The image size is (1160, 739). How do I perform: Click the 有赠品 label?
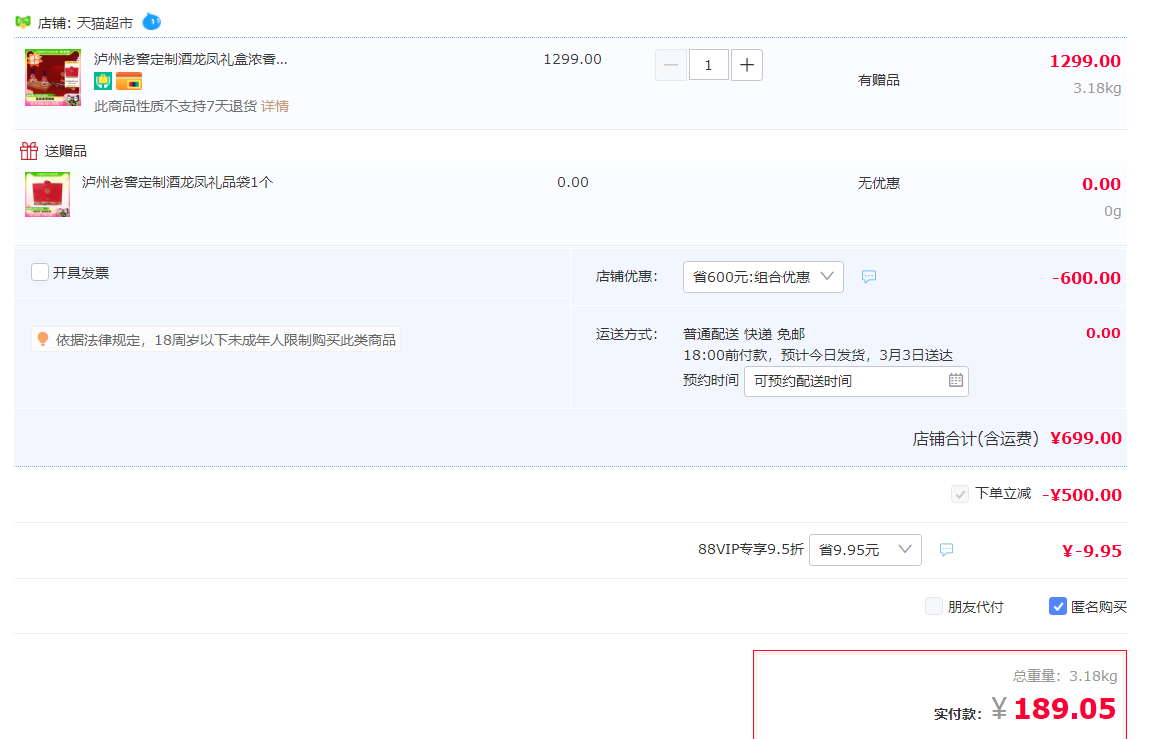[879, 80]
